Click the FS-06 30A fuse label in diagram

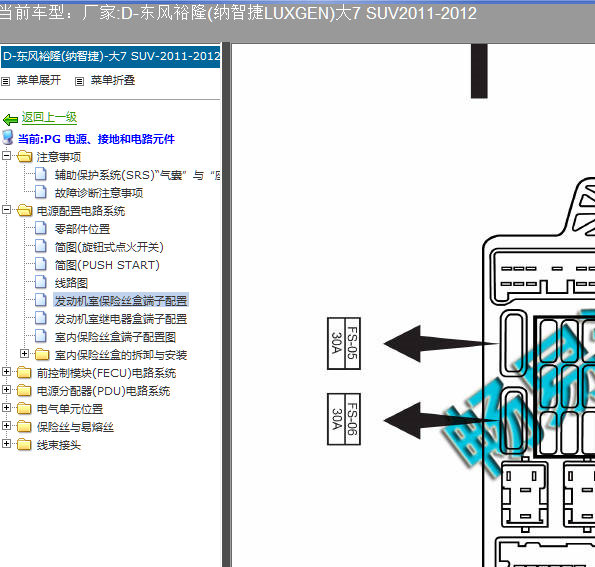click(x=344, y=419)
